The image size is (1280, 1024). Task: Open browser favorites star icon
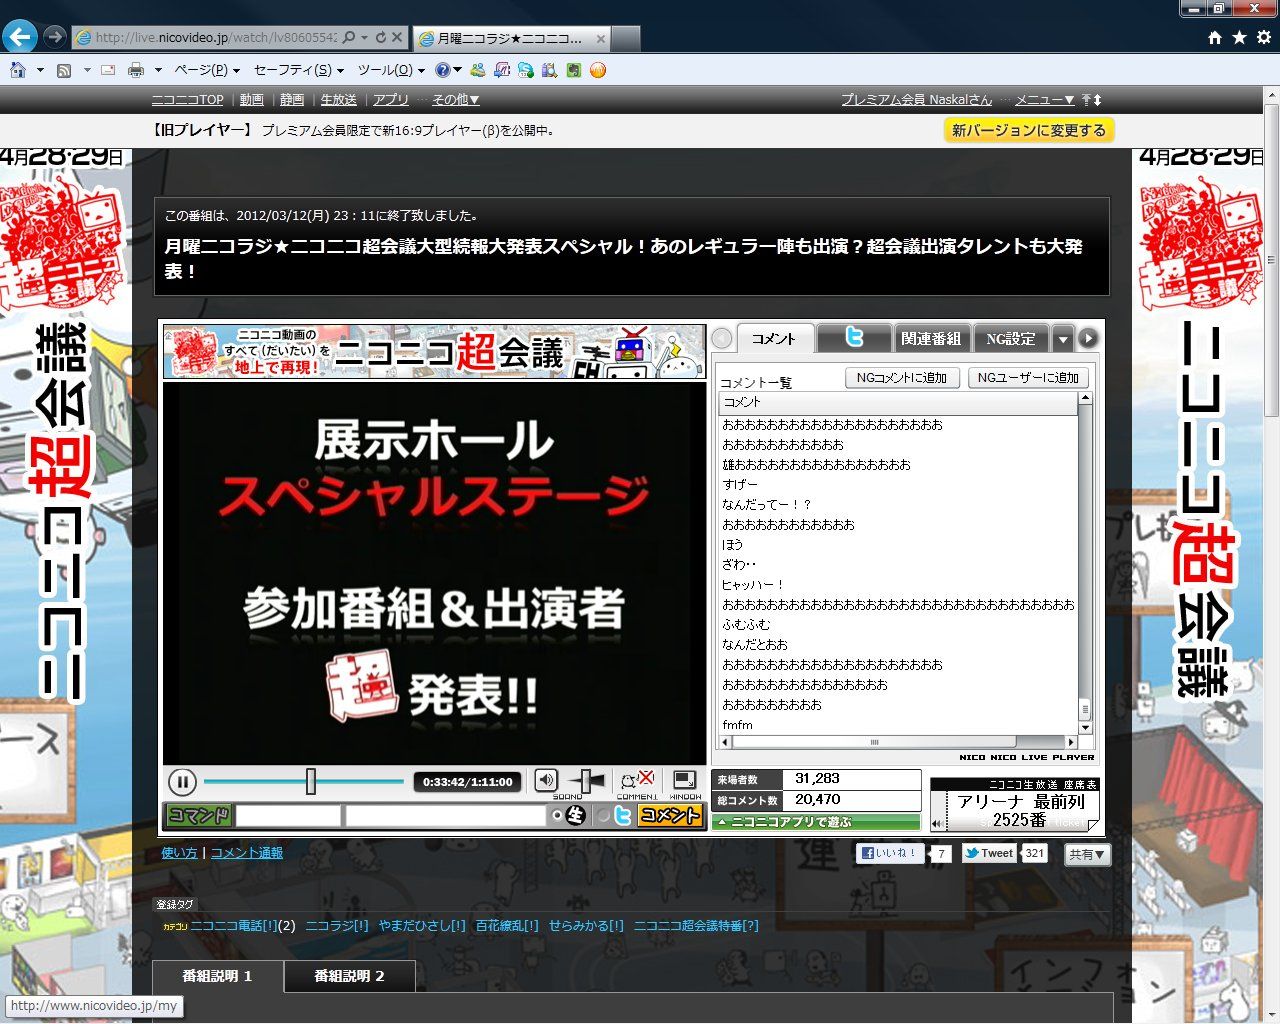click(x=1239, y=37)
